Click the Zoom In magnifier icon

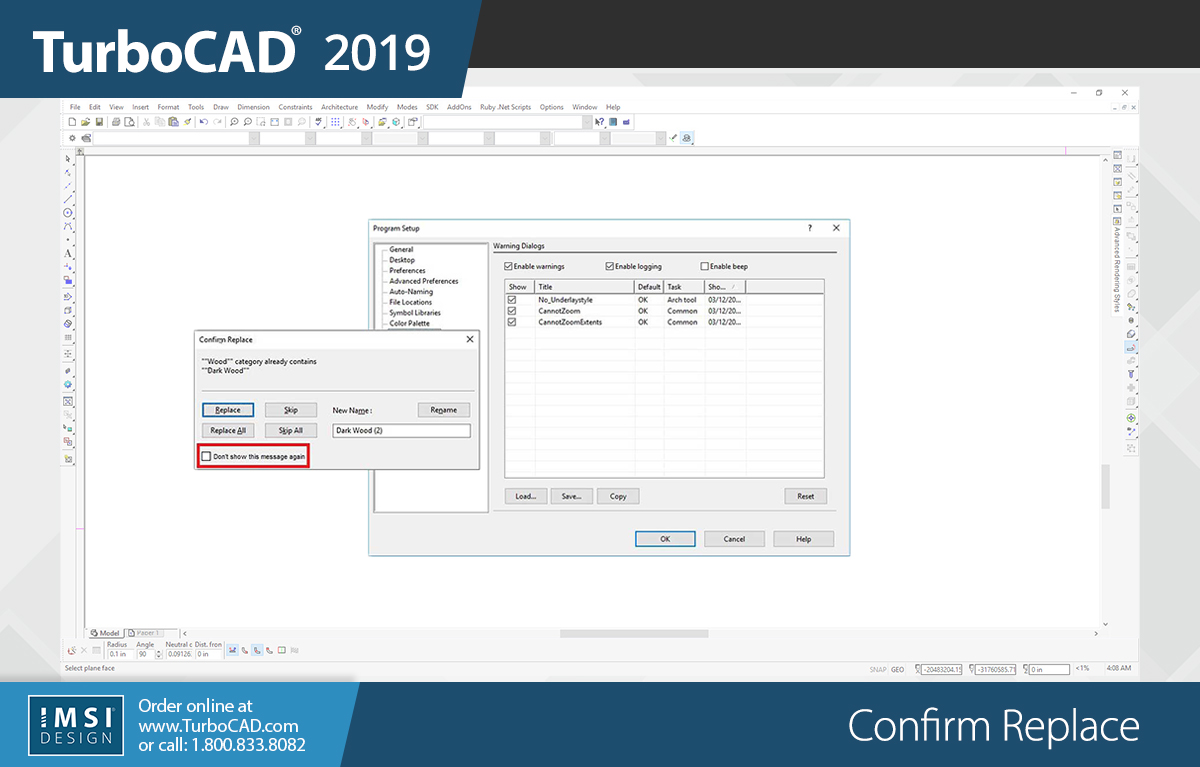point(234,122)
